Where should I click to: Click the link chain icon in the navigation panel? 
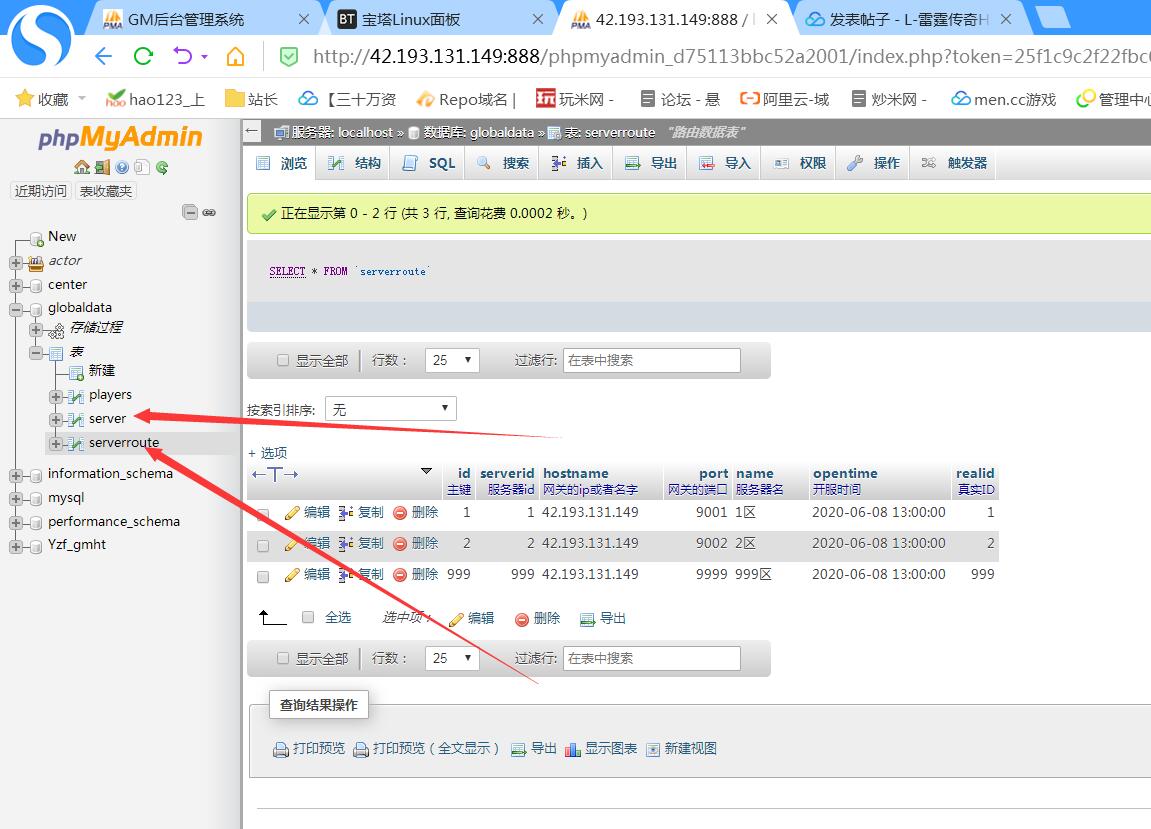tap(209, 212)
